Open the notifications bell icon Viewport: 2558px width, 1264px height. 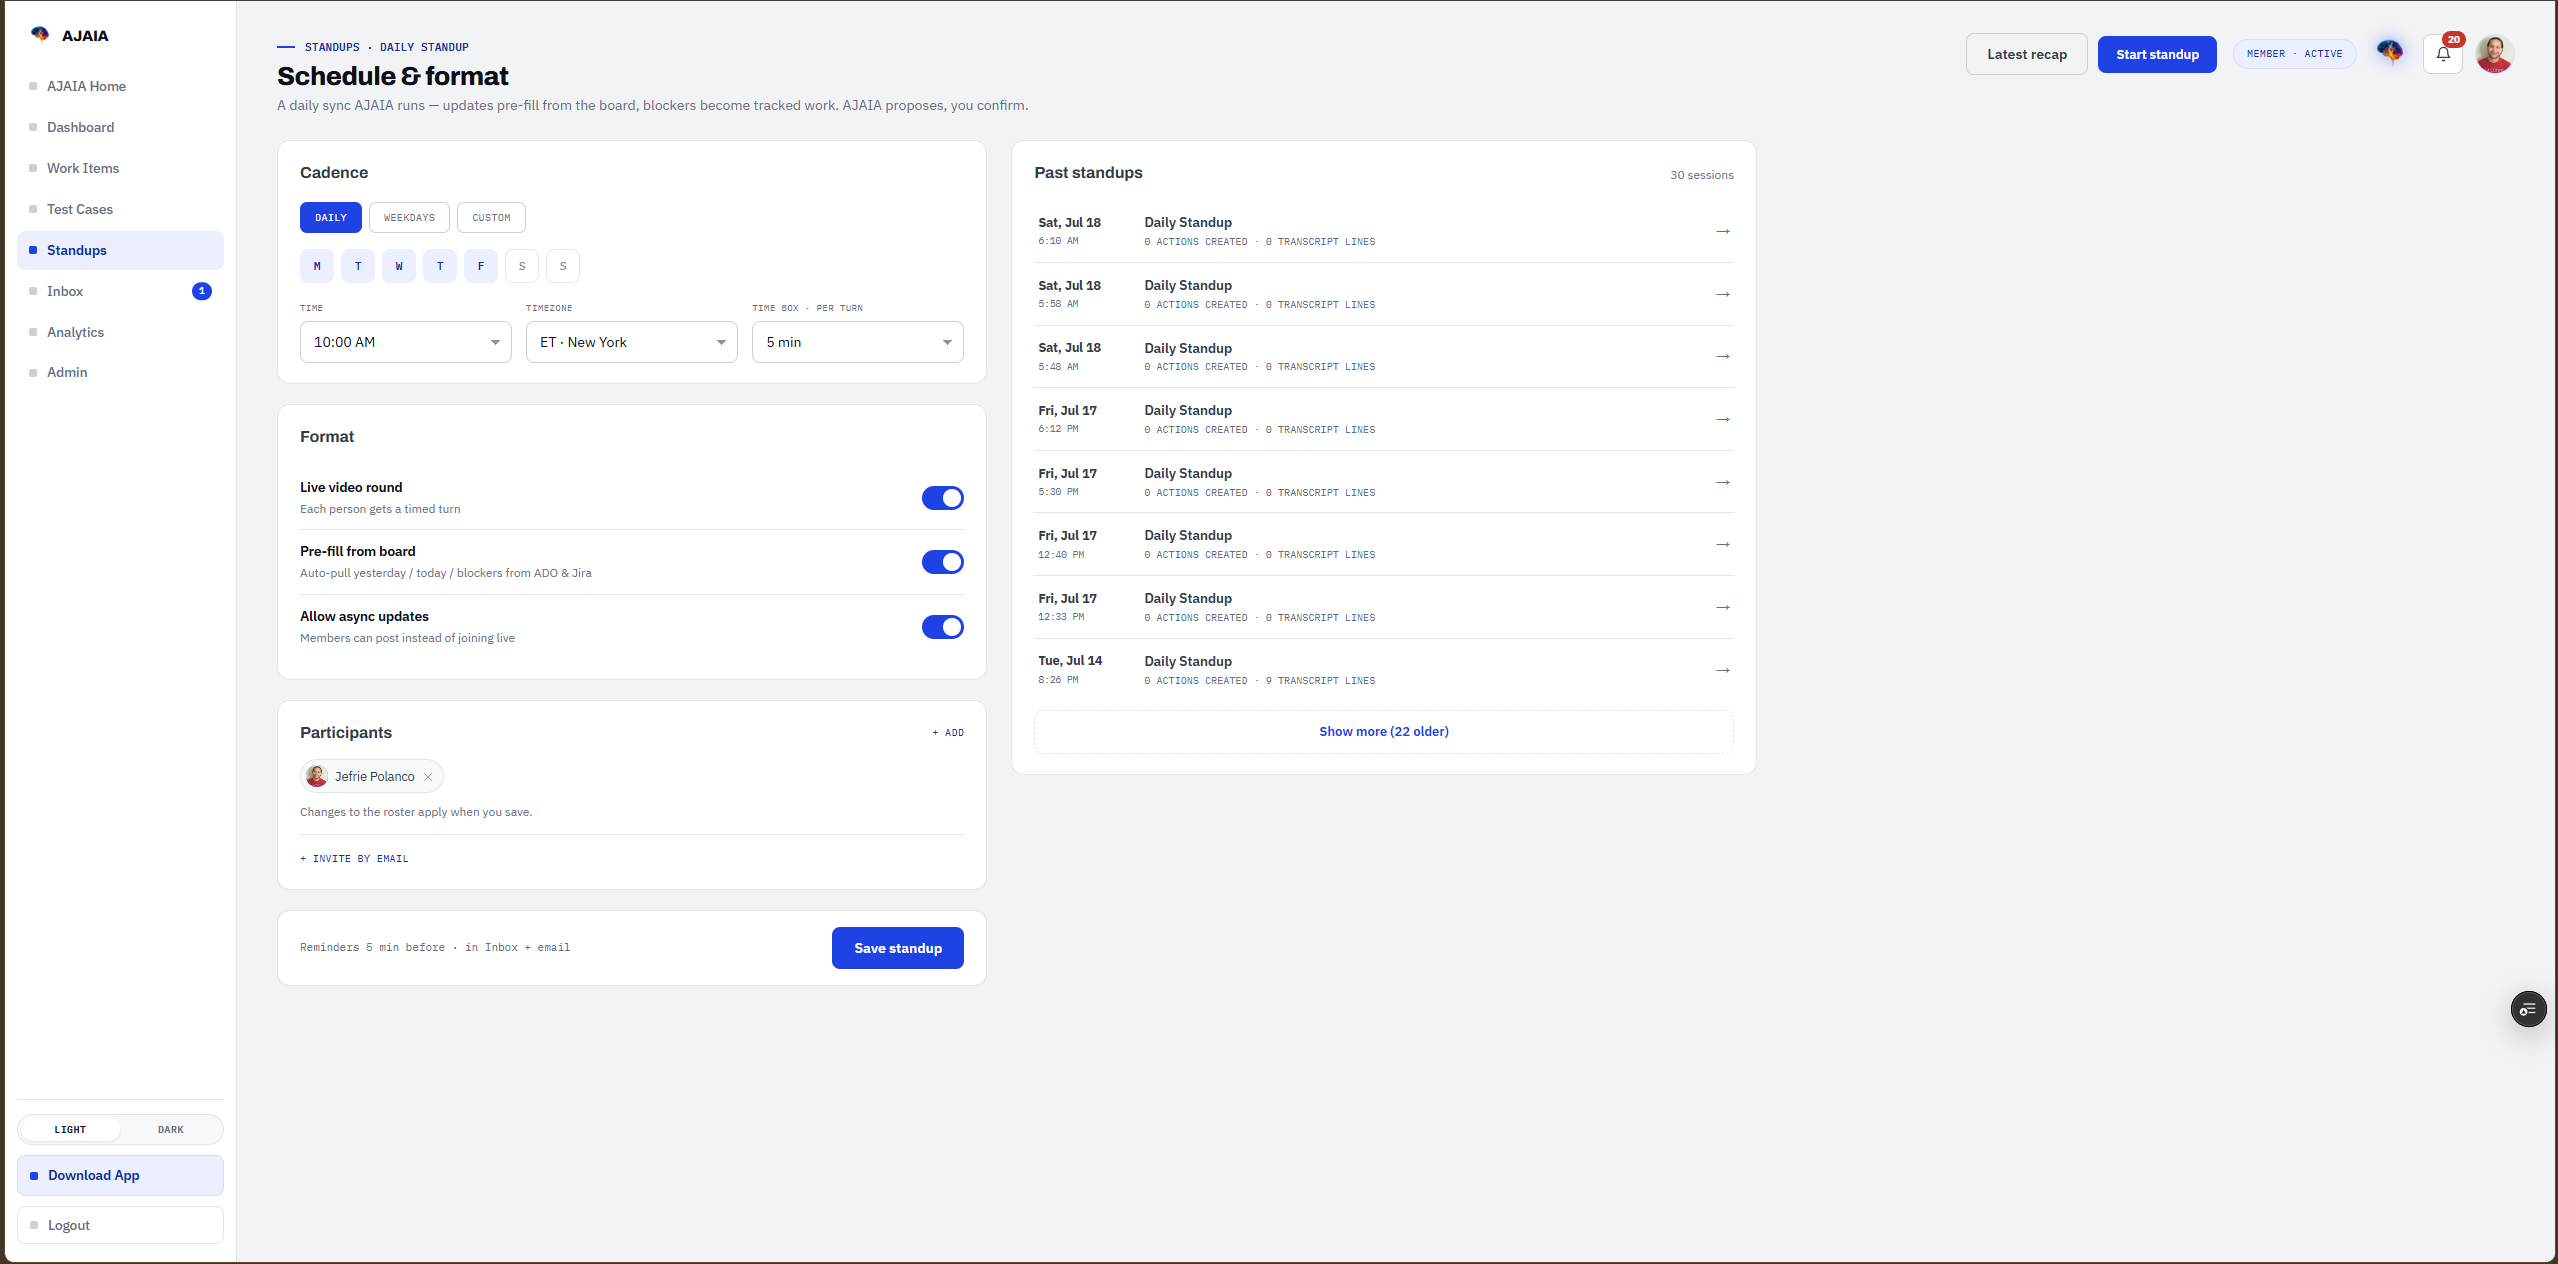pyautogui.click(x=2442, y=54)
